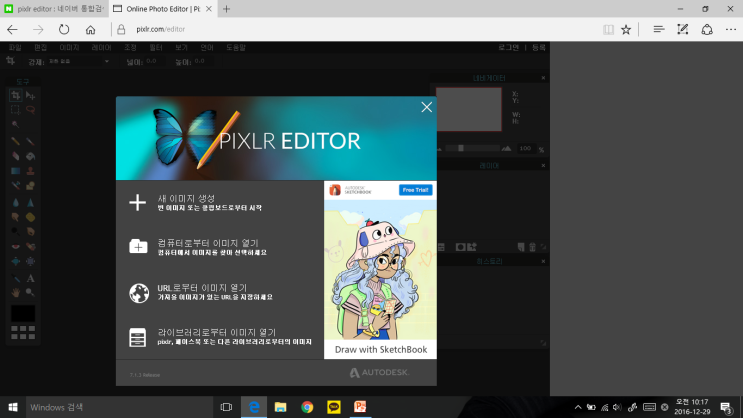This screenshot has height=418, width=743.
Task: Select the Dodge tool
Action: click(x=15, y=232)
